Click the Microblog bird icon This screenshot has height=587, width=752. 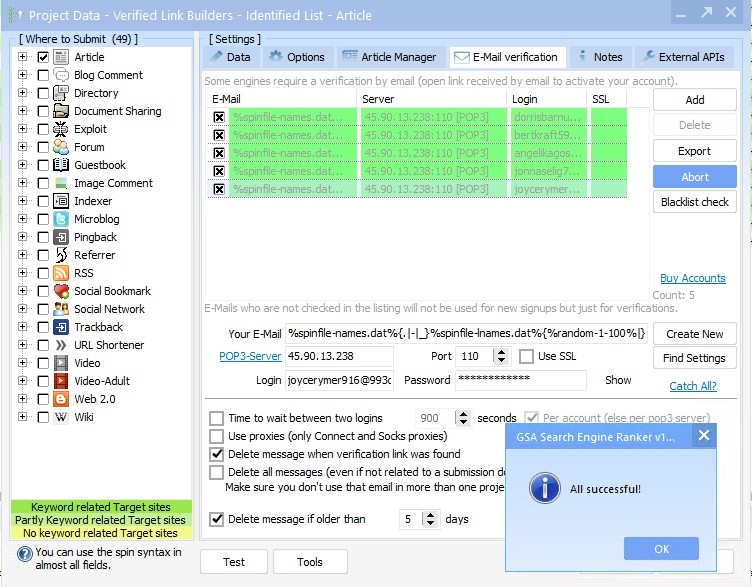point(61,219)
